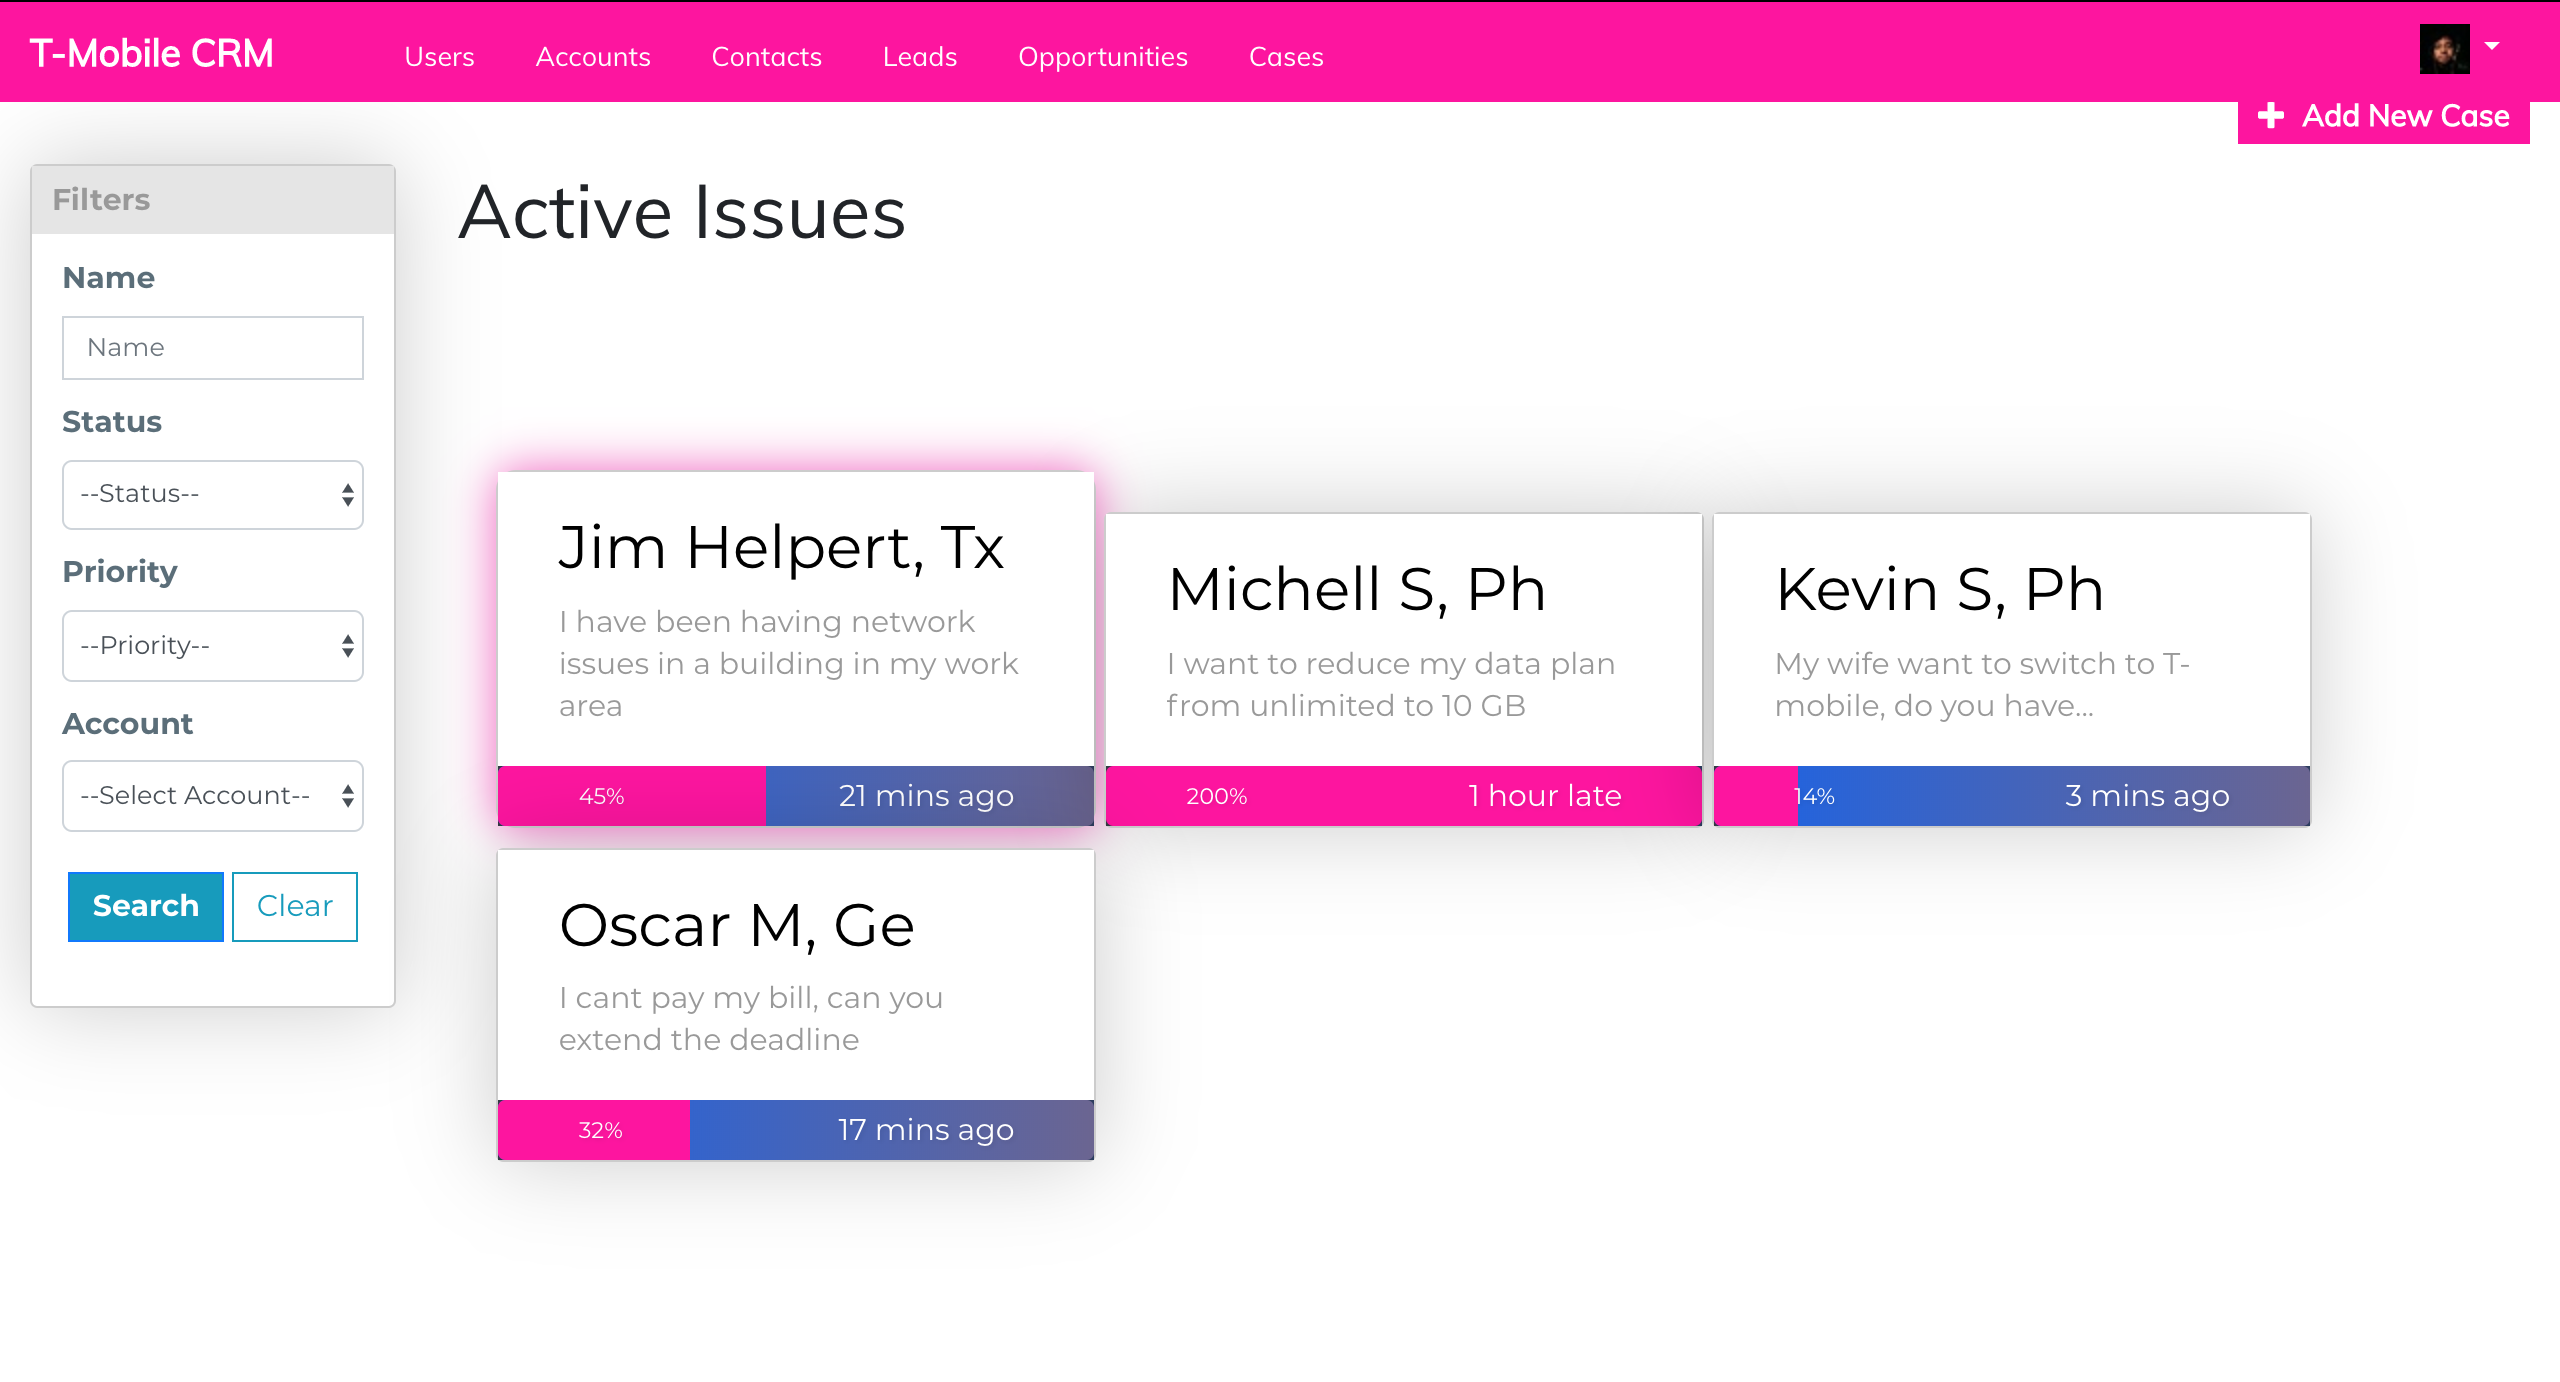
Task: Expand the Priority dropdown
Action: [x=213, y=646]
